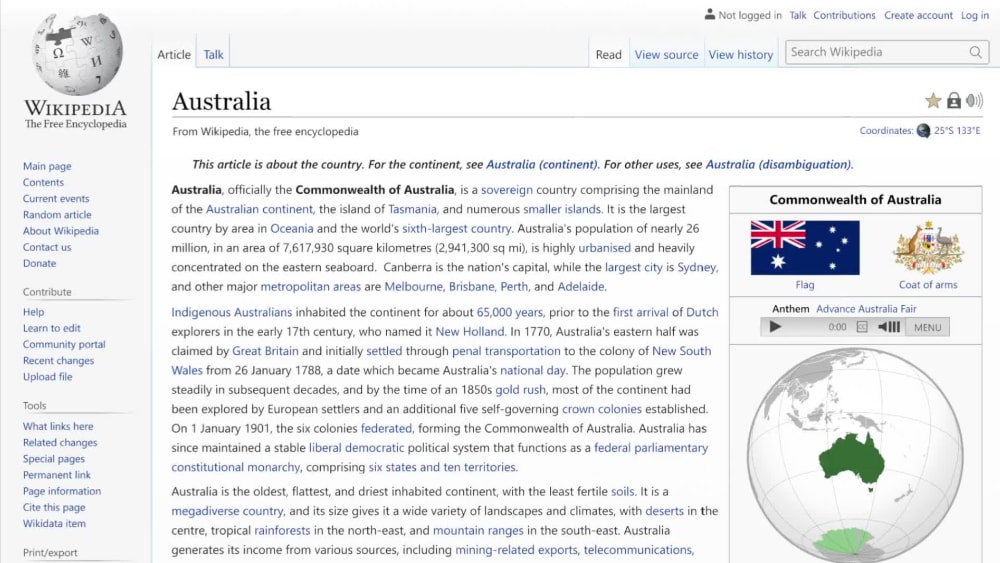Click the Log in link
The height and width of the screenshot is (563, 1000).
point(974,15)
